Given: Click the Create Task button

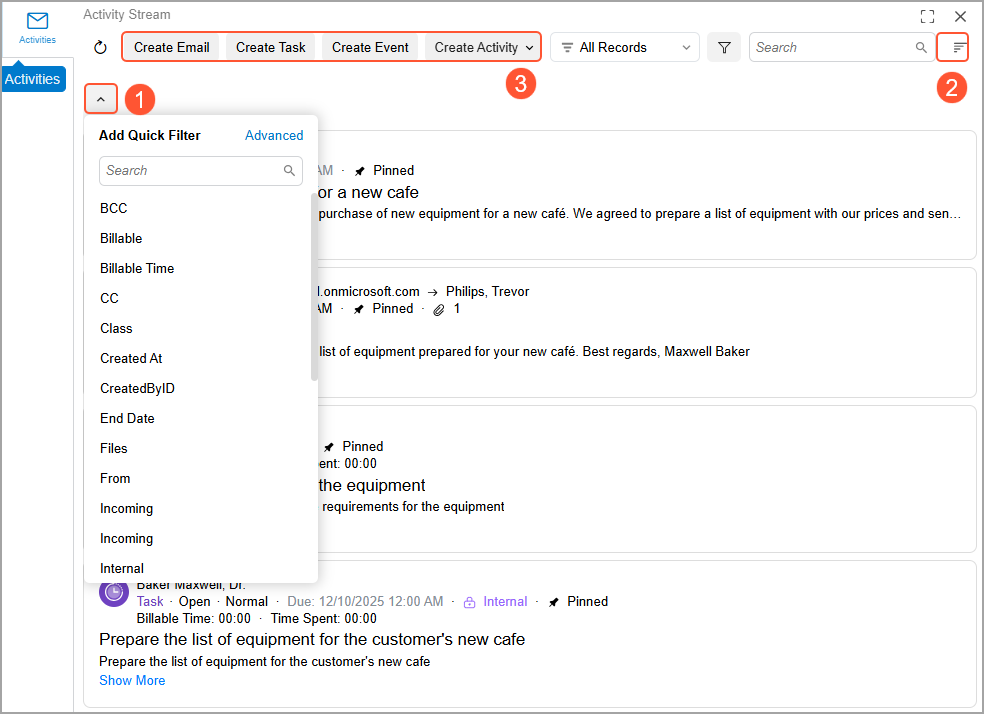Looking at the screenshot, I should 270,48.
